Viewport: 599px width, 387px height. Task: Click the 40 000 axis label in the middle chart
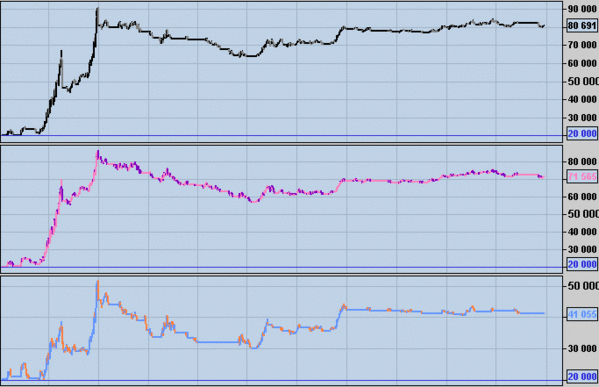pos(582,232)
